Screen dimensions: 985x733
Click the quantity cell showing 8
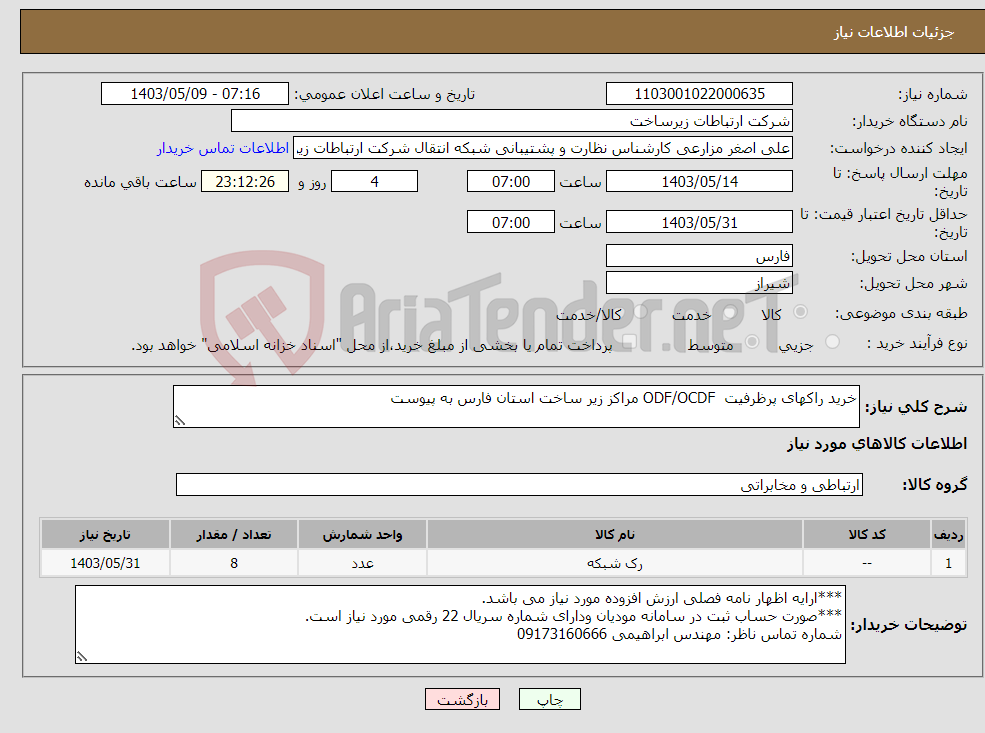click(234, 563)
